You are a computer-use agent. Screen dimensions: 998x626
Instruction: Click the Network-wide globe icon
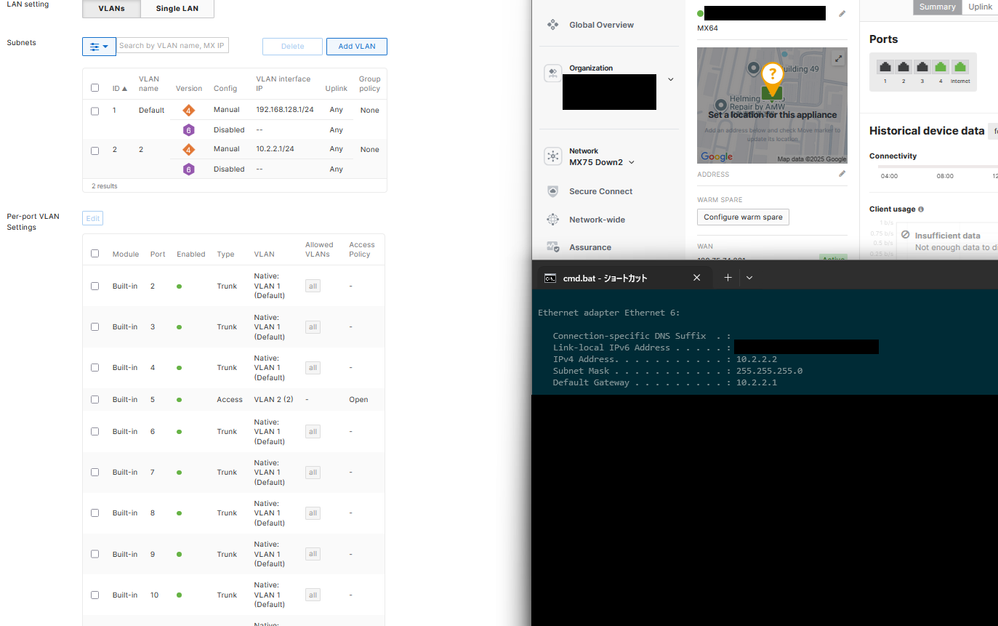tap(553, 219)
